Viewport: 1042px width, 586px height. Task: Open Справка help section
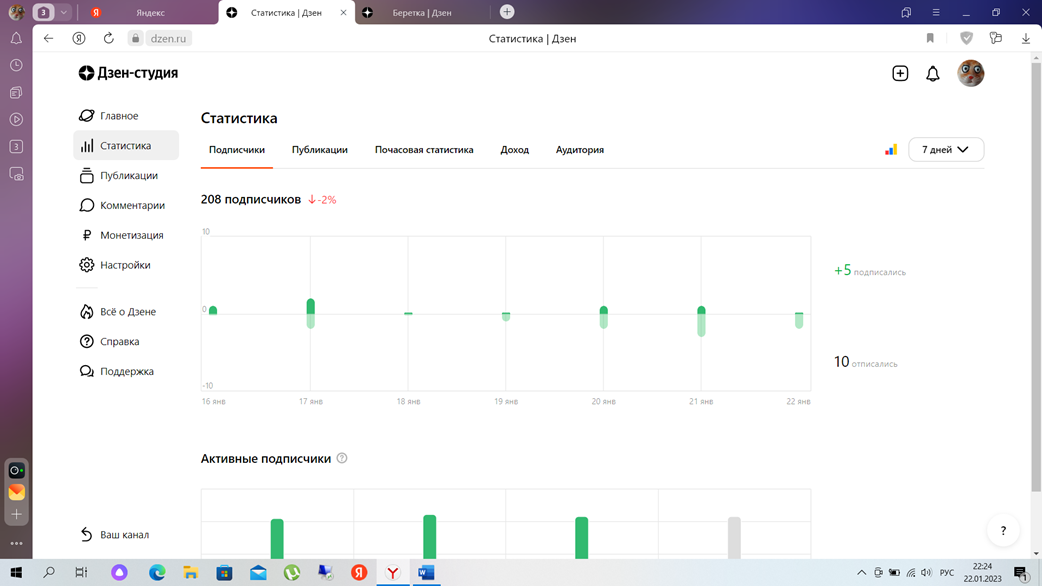pos(110,342)
